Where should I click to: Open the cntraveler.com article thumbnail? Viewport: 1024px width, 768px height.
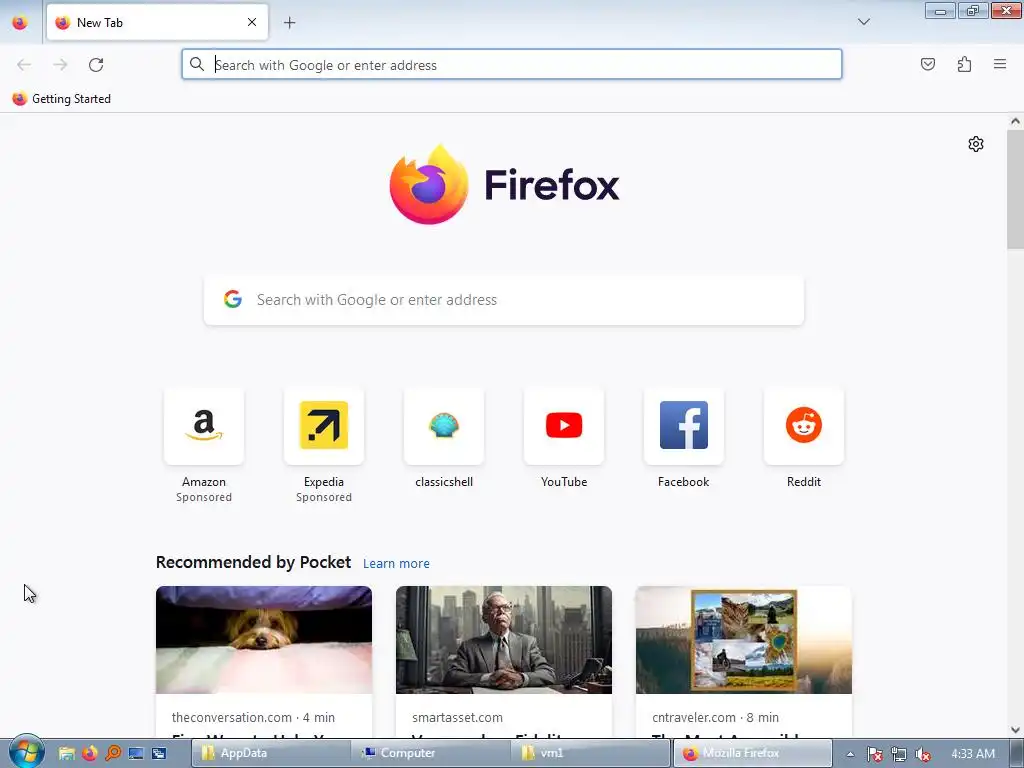[x=744, y=640]
